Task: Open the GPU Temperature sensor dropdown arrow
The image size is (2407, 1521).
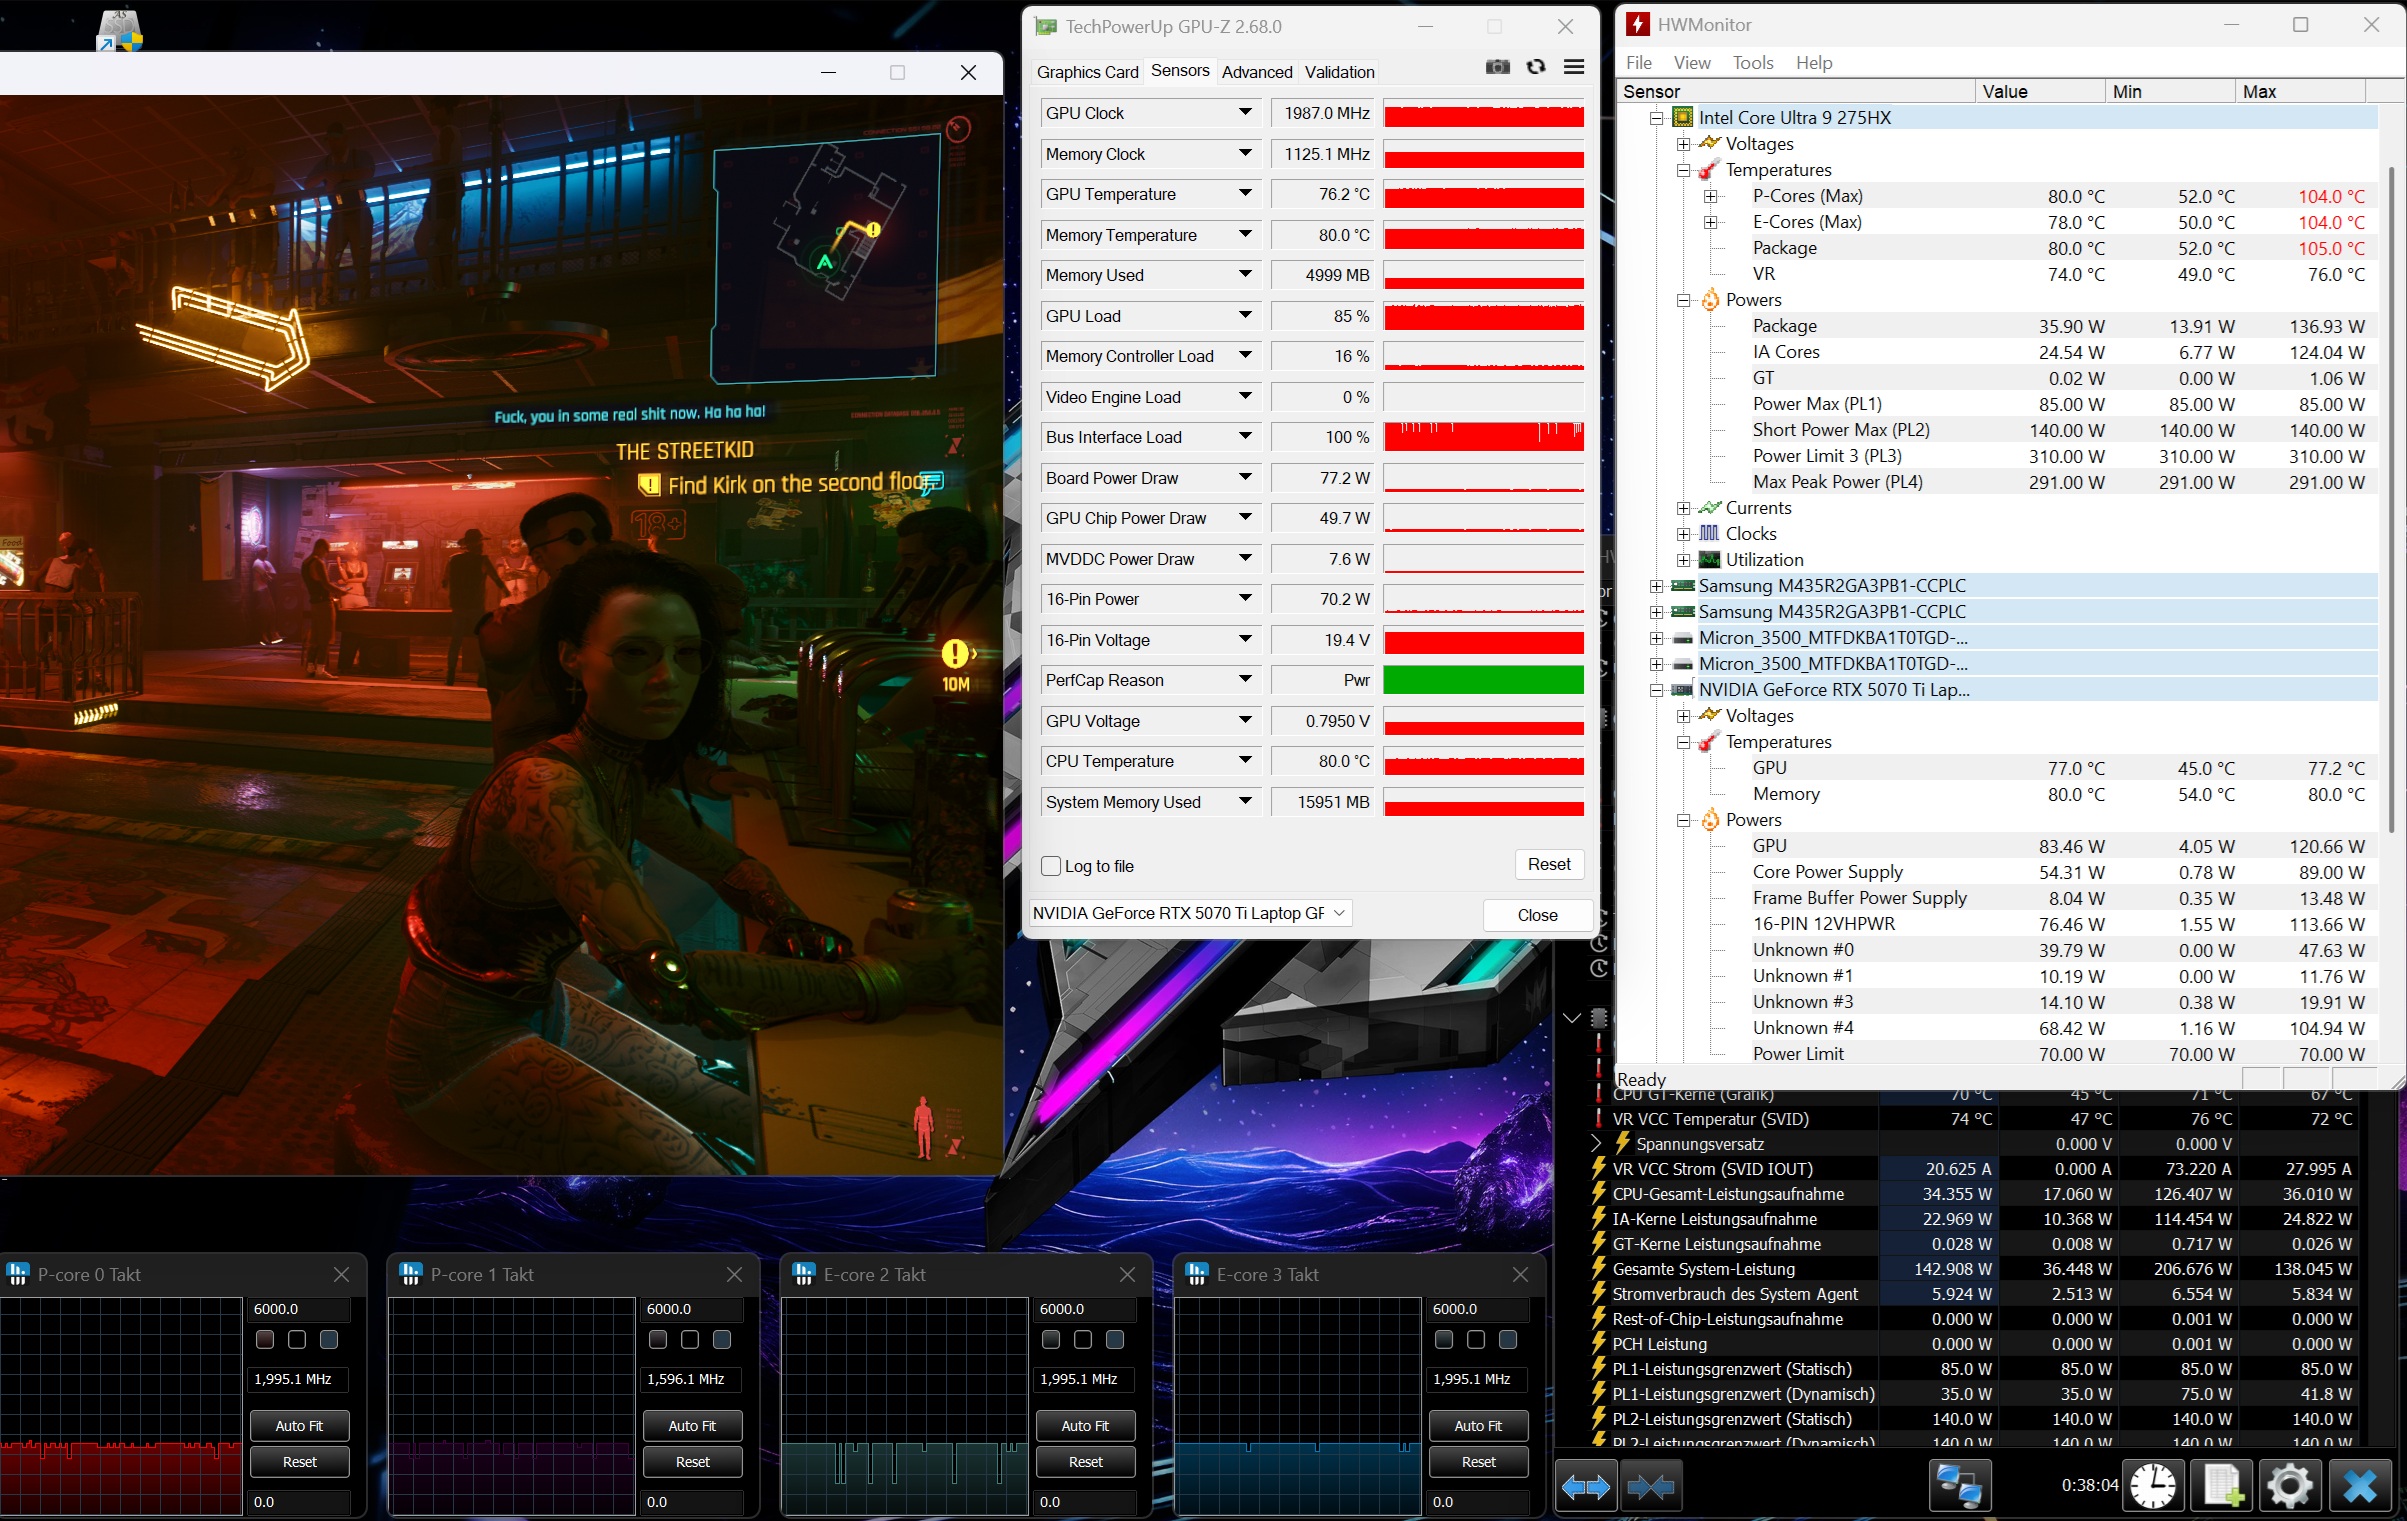Action: (1245, 193)
